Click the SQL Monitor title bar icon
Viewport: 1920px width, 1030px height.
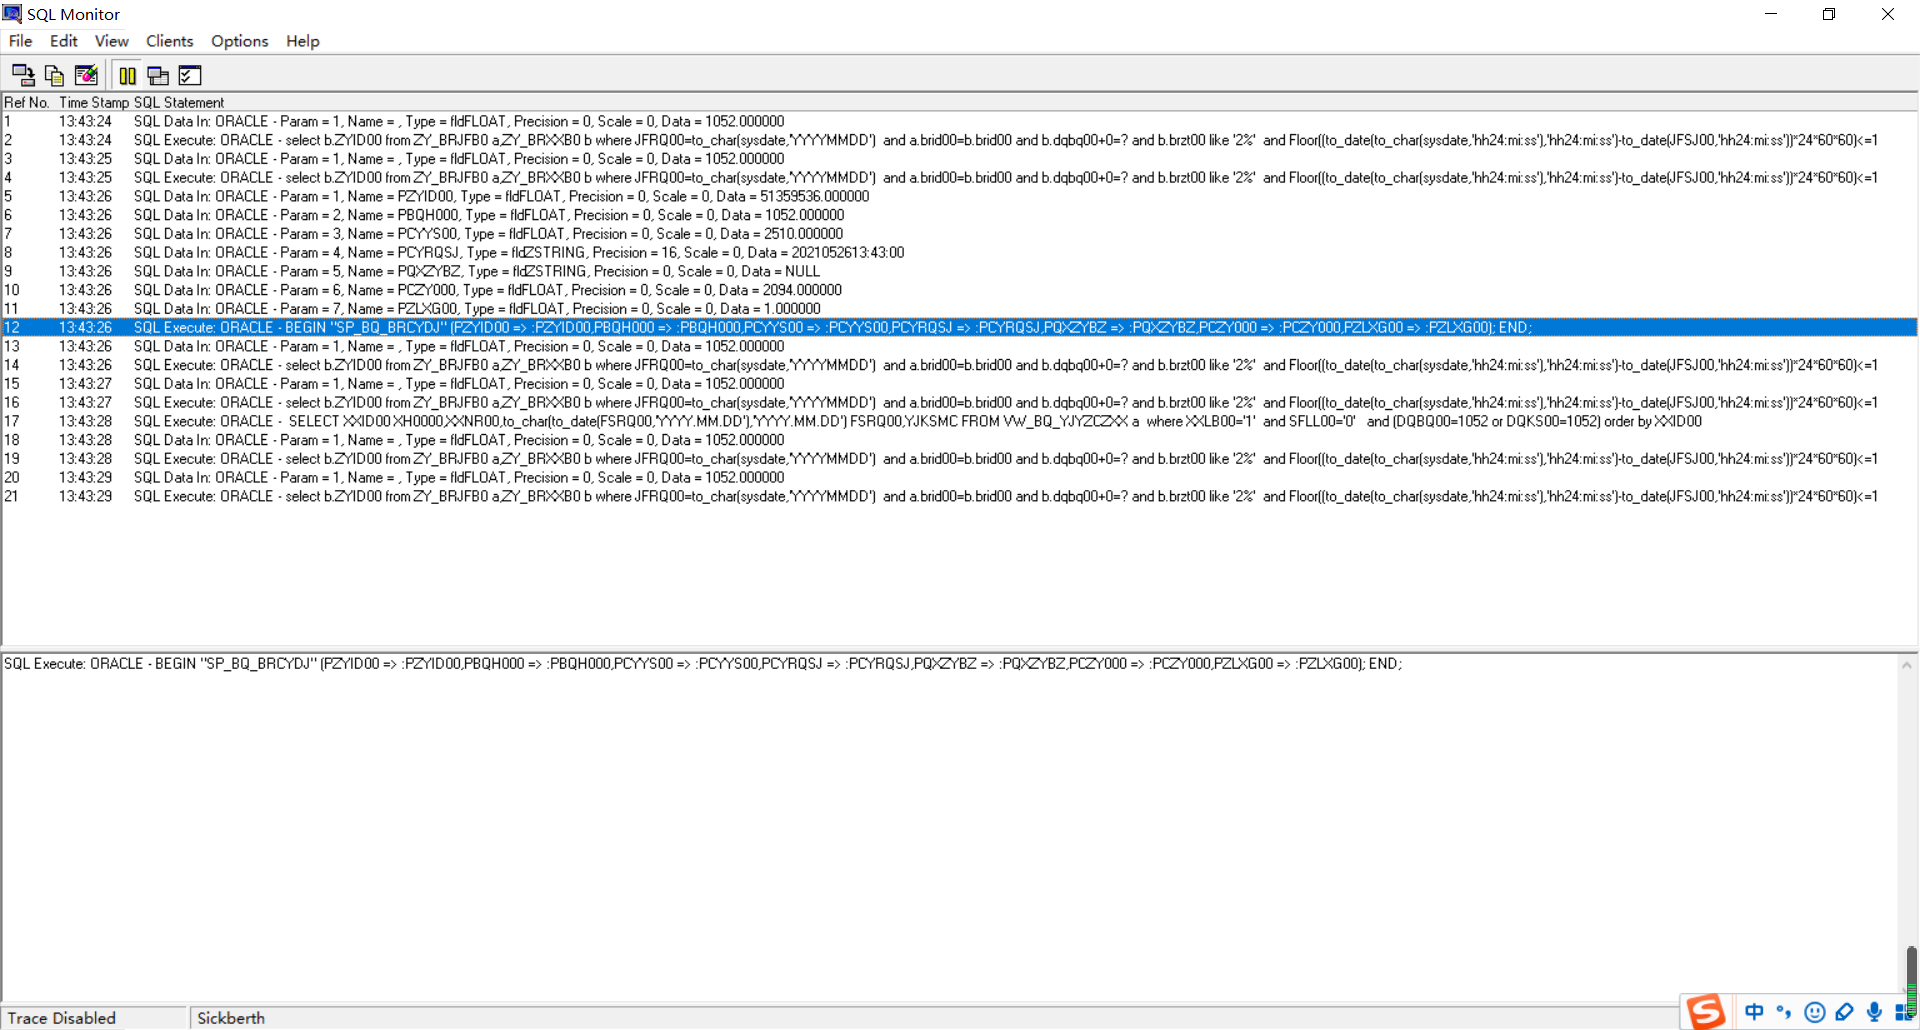click(12, 14)
